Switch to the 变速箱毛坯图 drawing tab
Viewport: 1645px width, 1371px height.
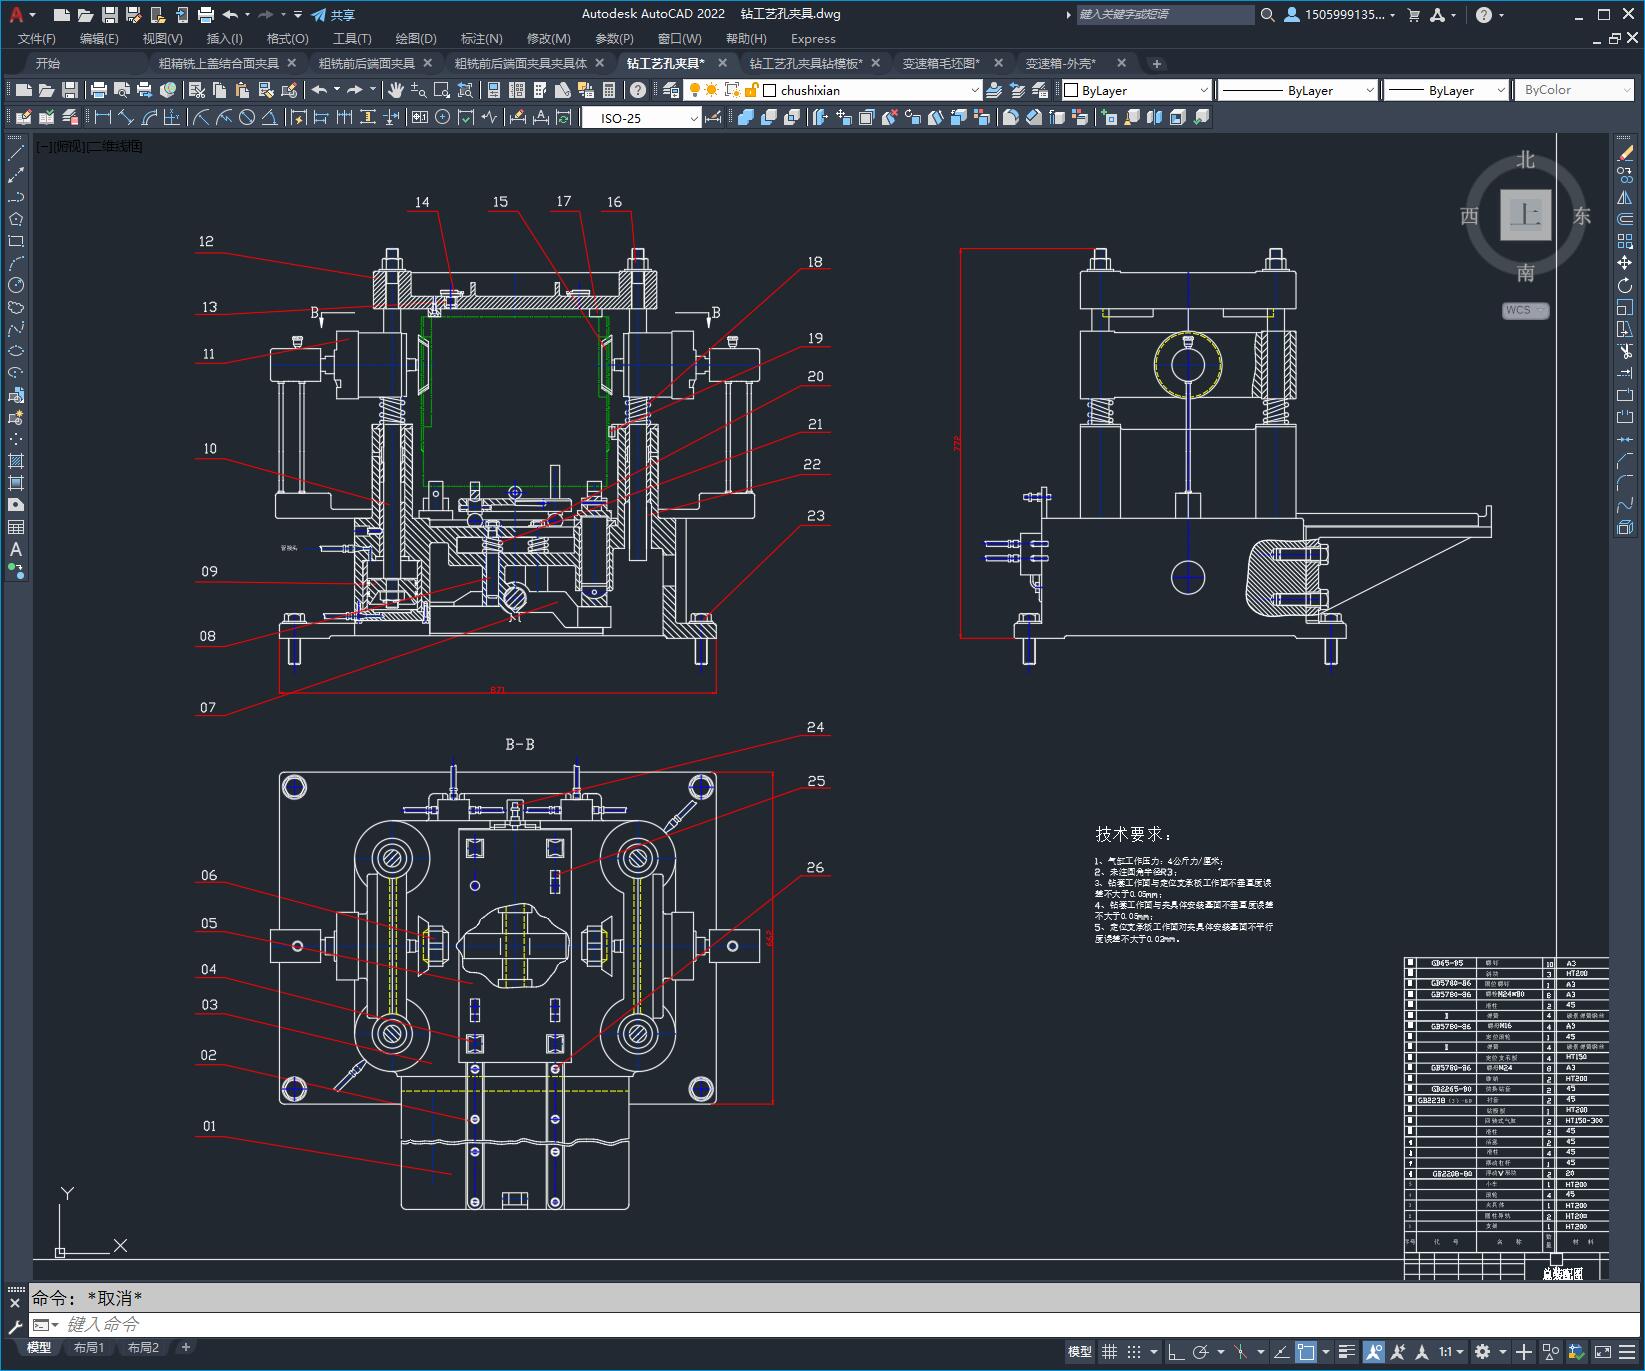click(941, 63)
